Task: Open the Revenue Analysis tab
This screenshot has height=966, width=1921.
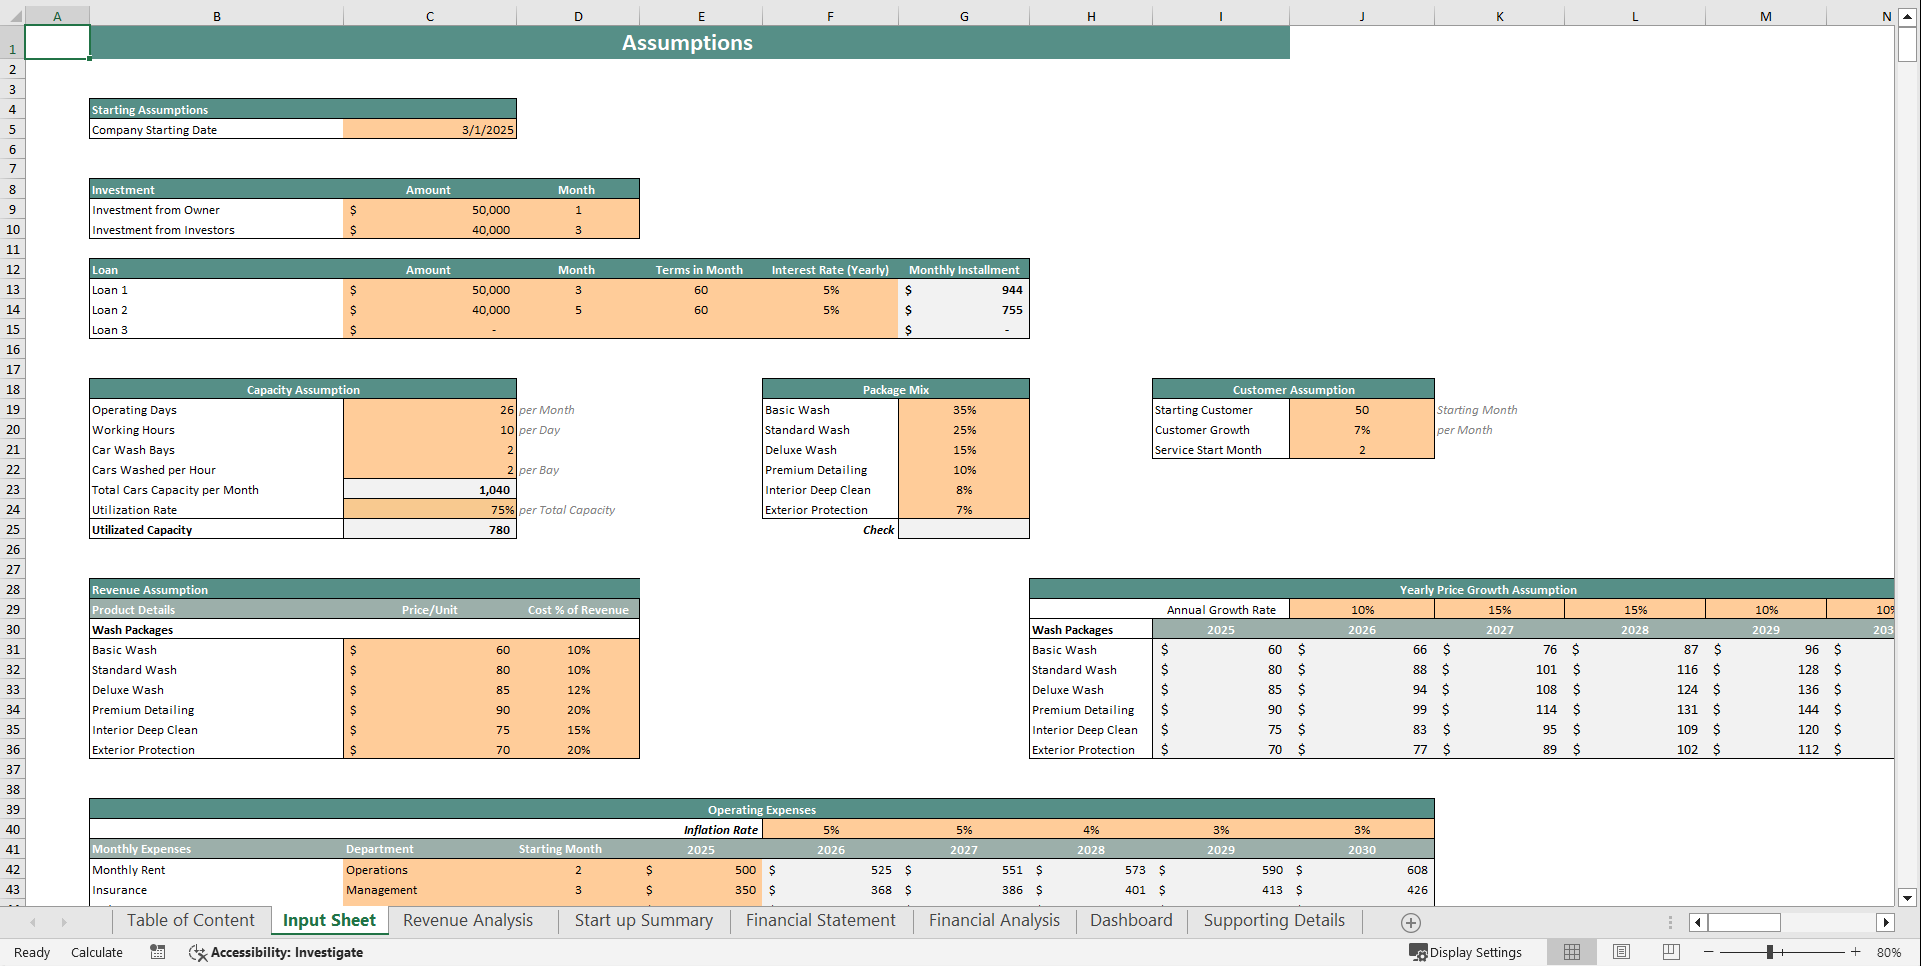Action: (467, 920)
